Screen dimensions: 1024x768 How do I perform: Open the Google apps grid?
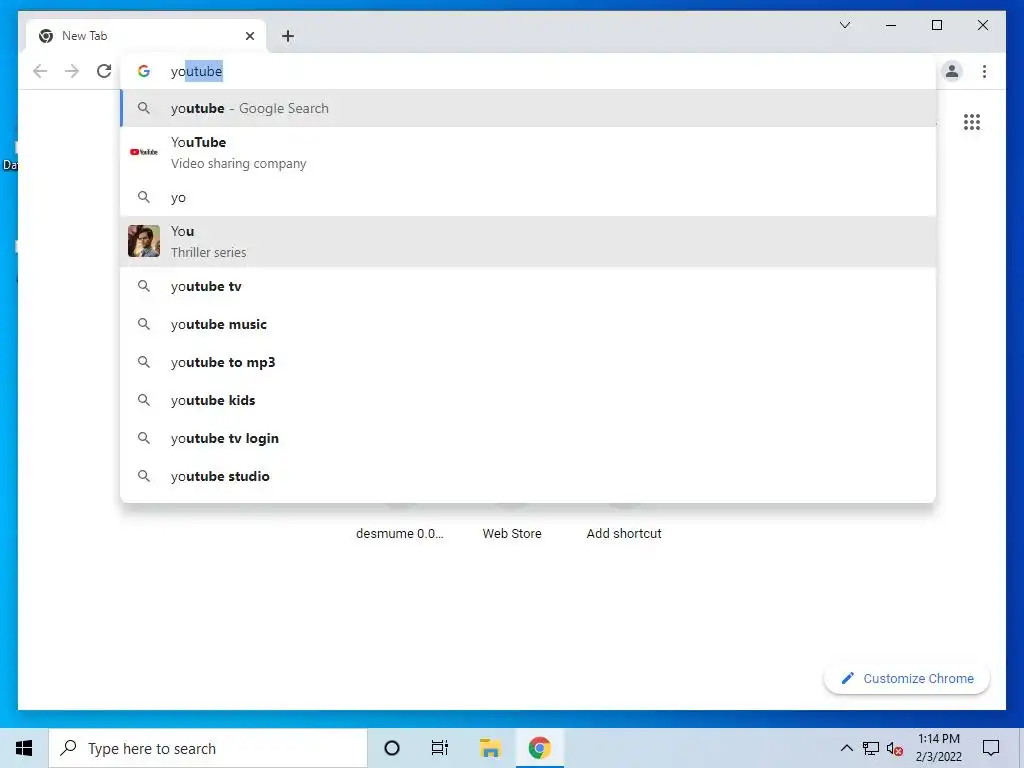click(x=972, y=122)
